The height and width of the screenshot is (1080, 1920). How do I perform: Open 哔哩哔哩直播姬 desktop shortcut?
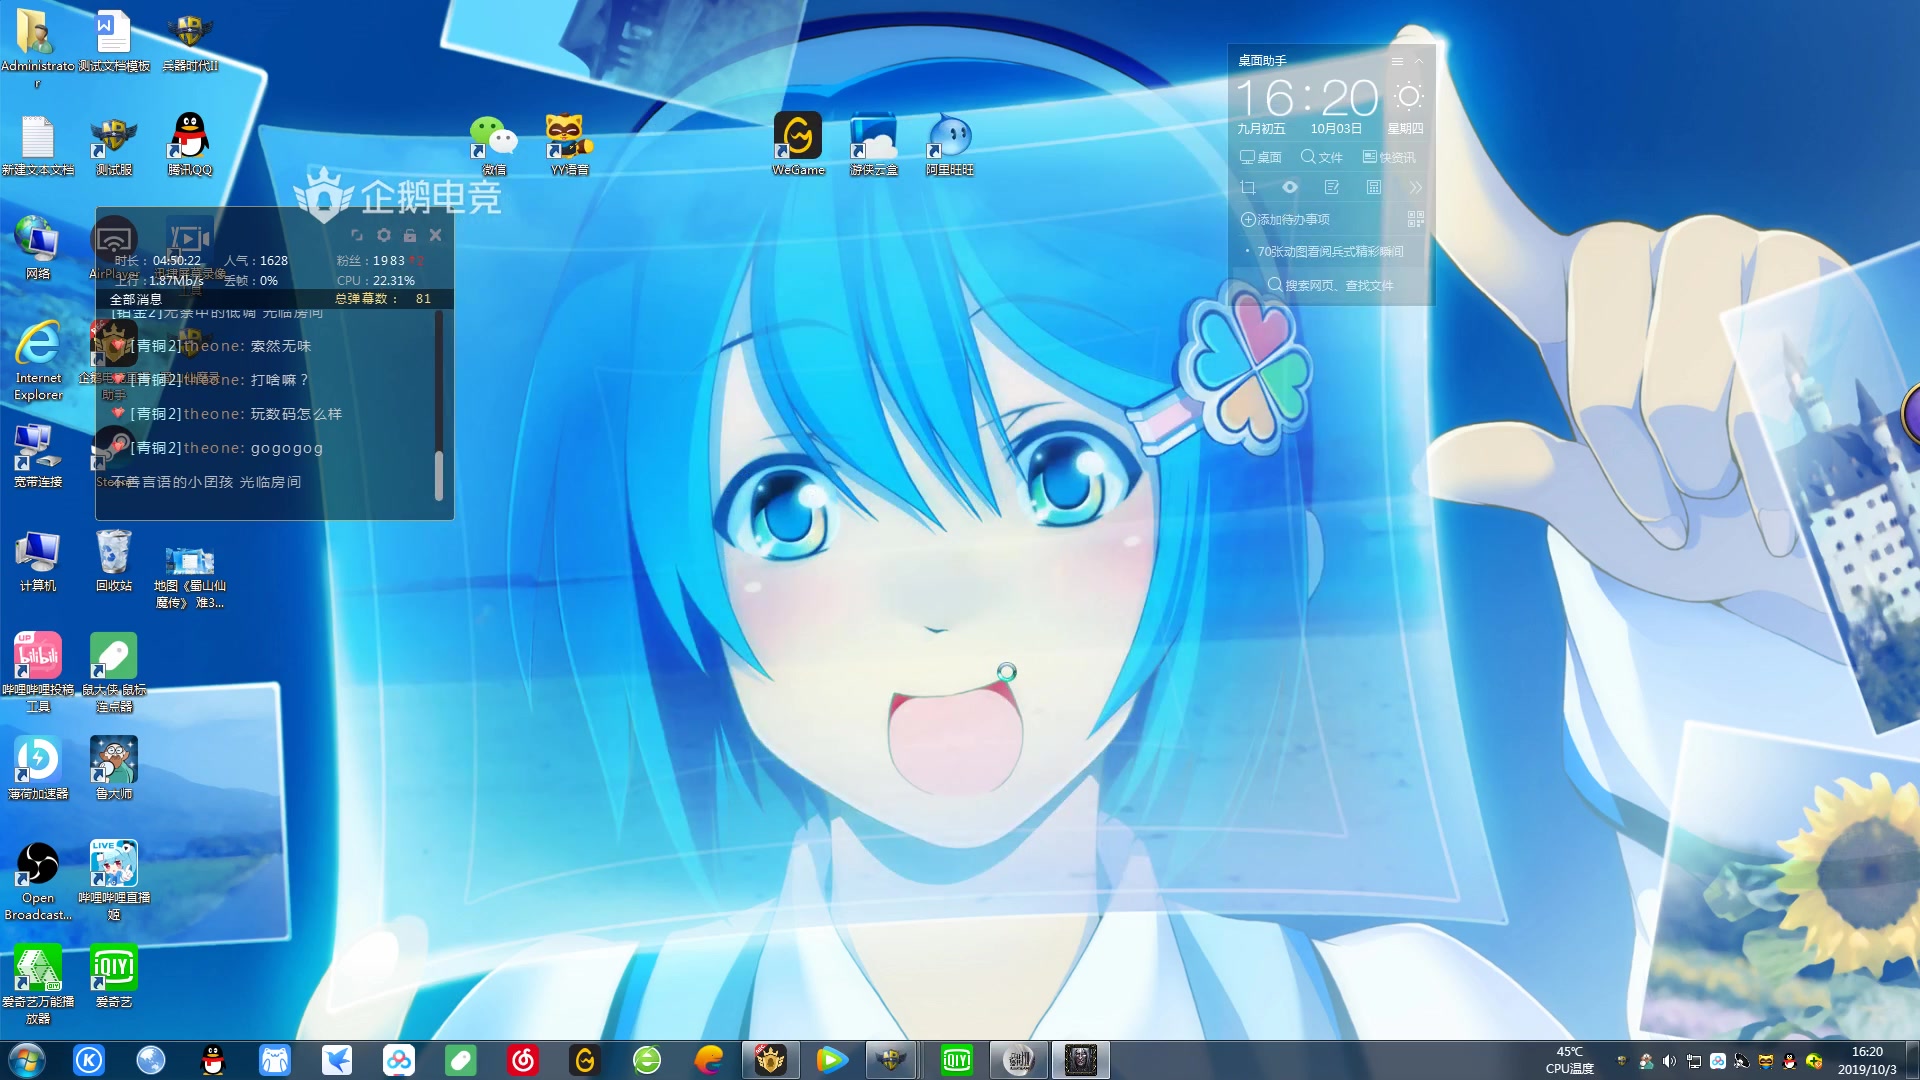point(114,880)
